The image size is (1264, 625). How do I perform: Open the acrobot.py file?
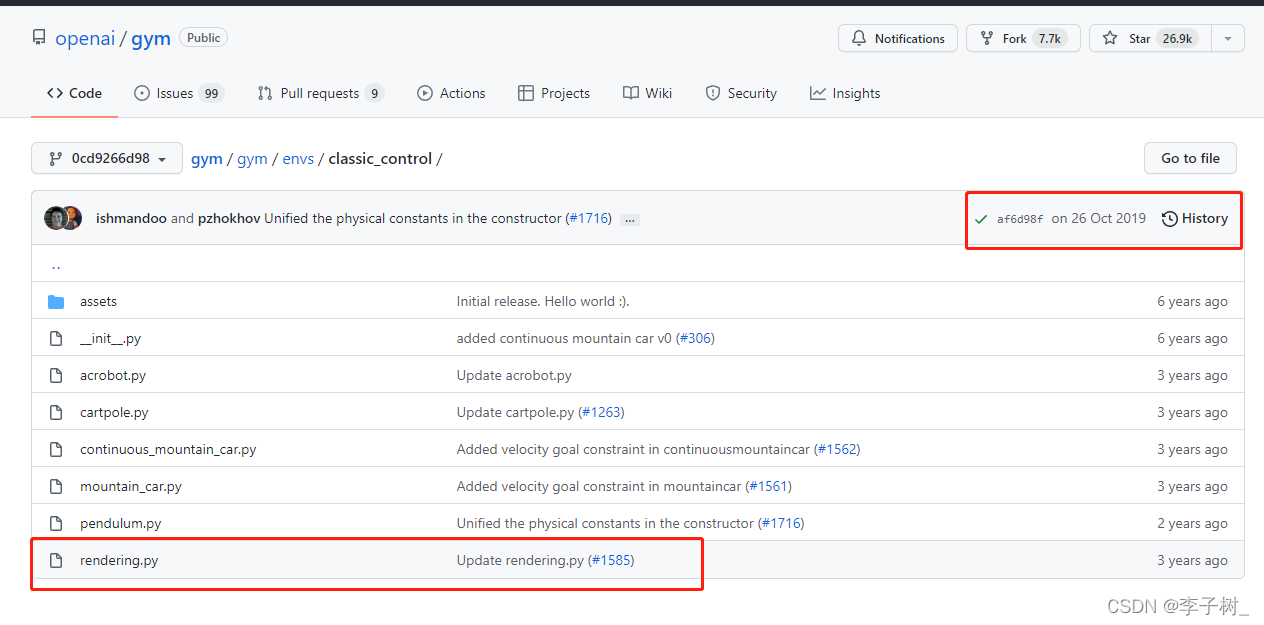tap(113, 375)
